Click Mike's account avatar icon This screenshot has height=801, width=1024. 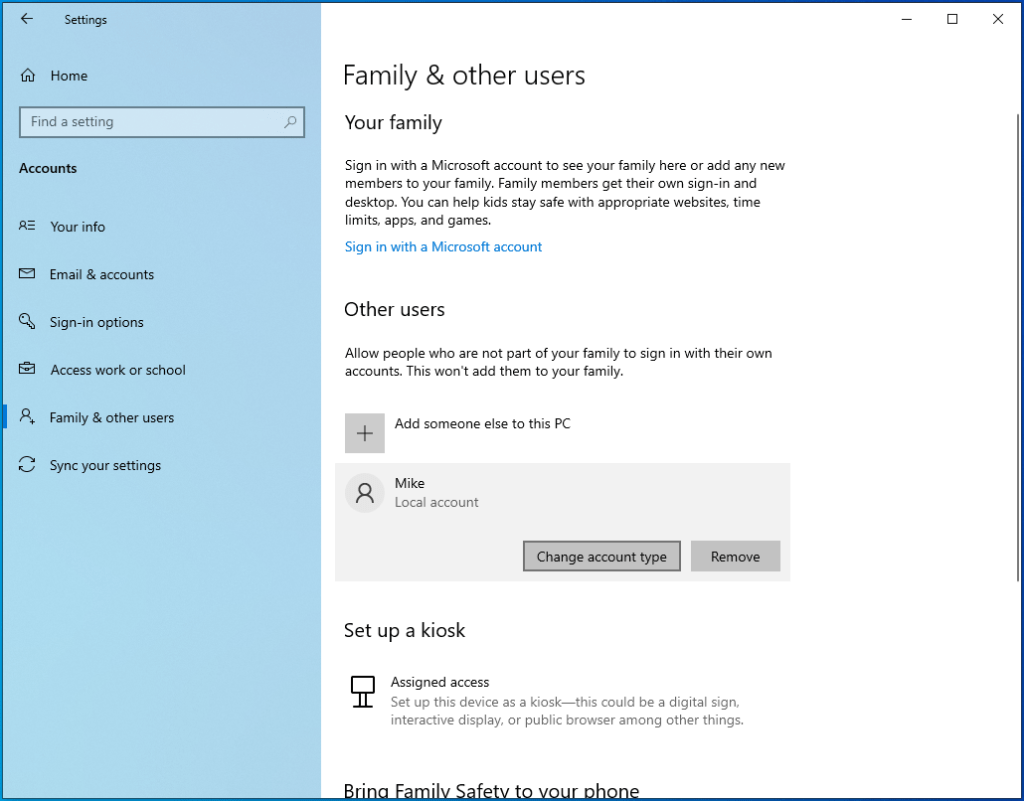coord(364,492)
